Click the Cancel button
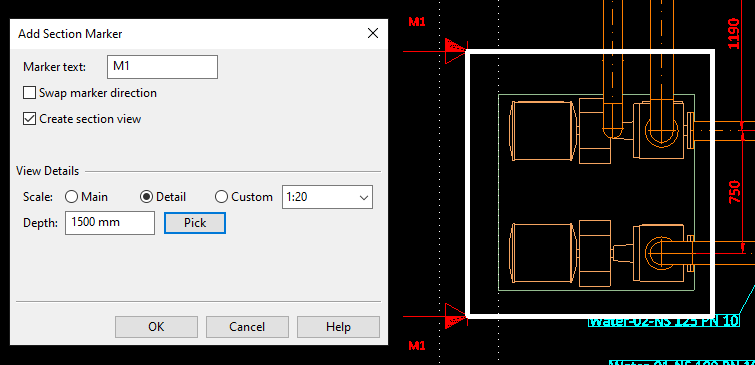Image resolution: width=755 pixels, height=365 pixels. coord(247,327)
